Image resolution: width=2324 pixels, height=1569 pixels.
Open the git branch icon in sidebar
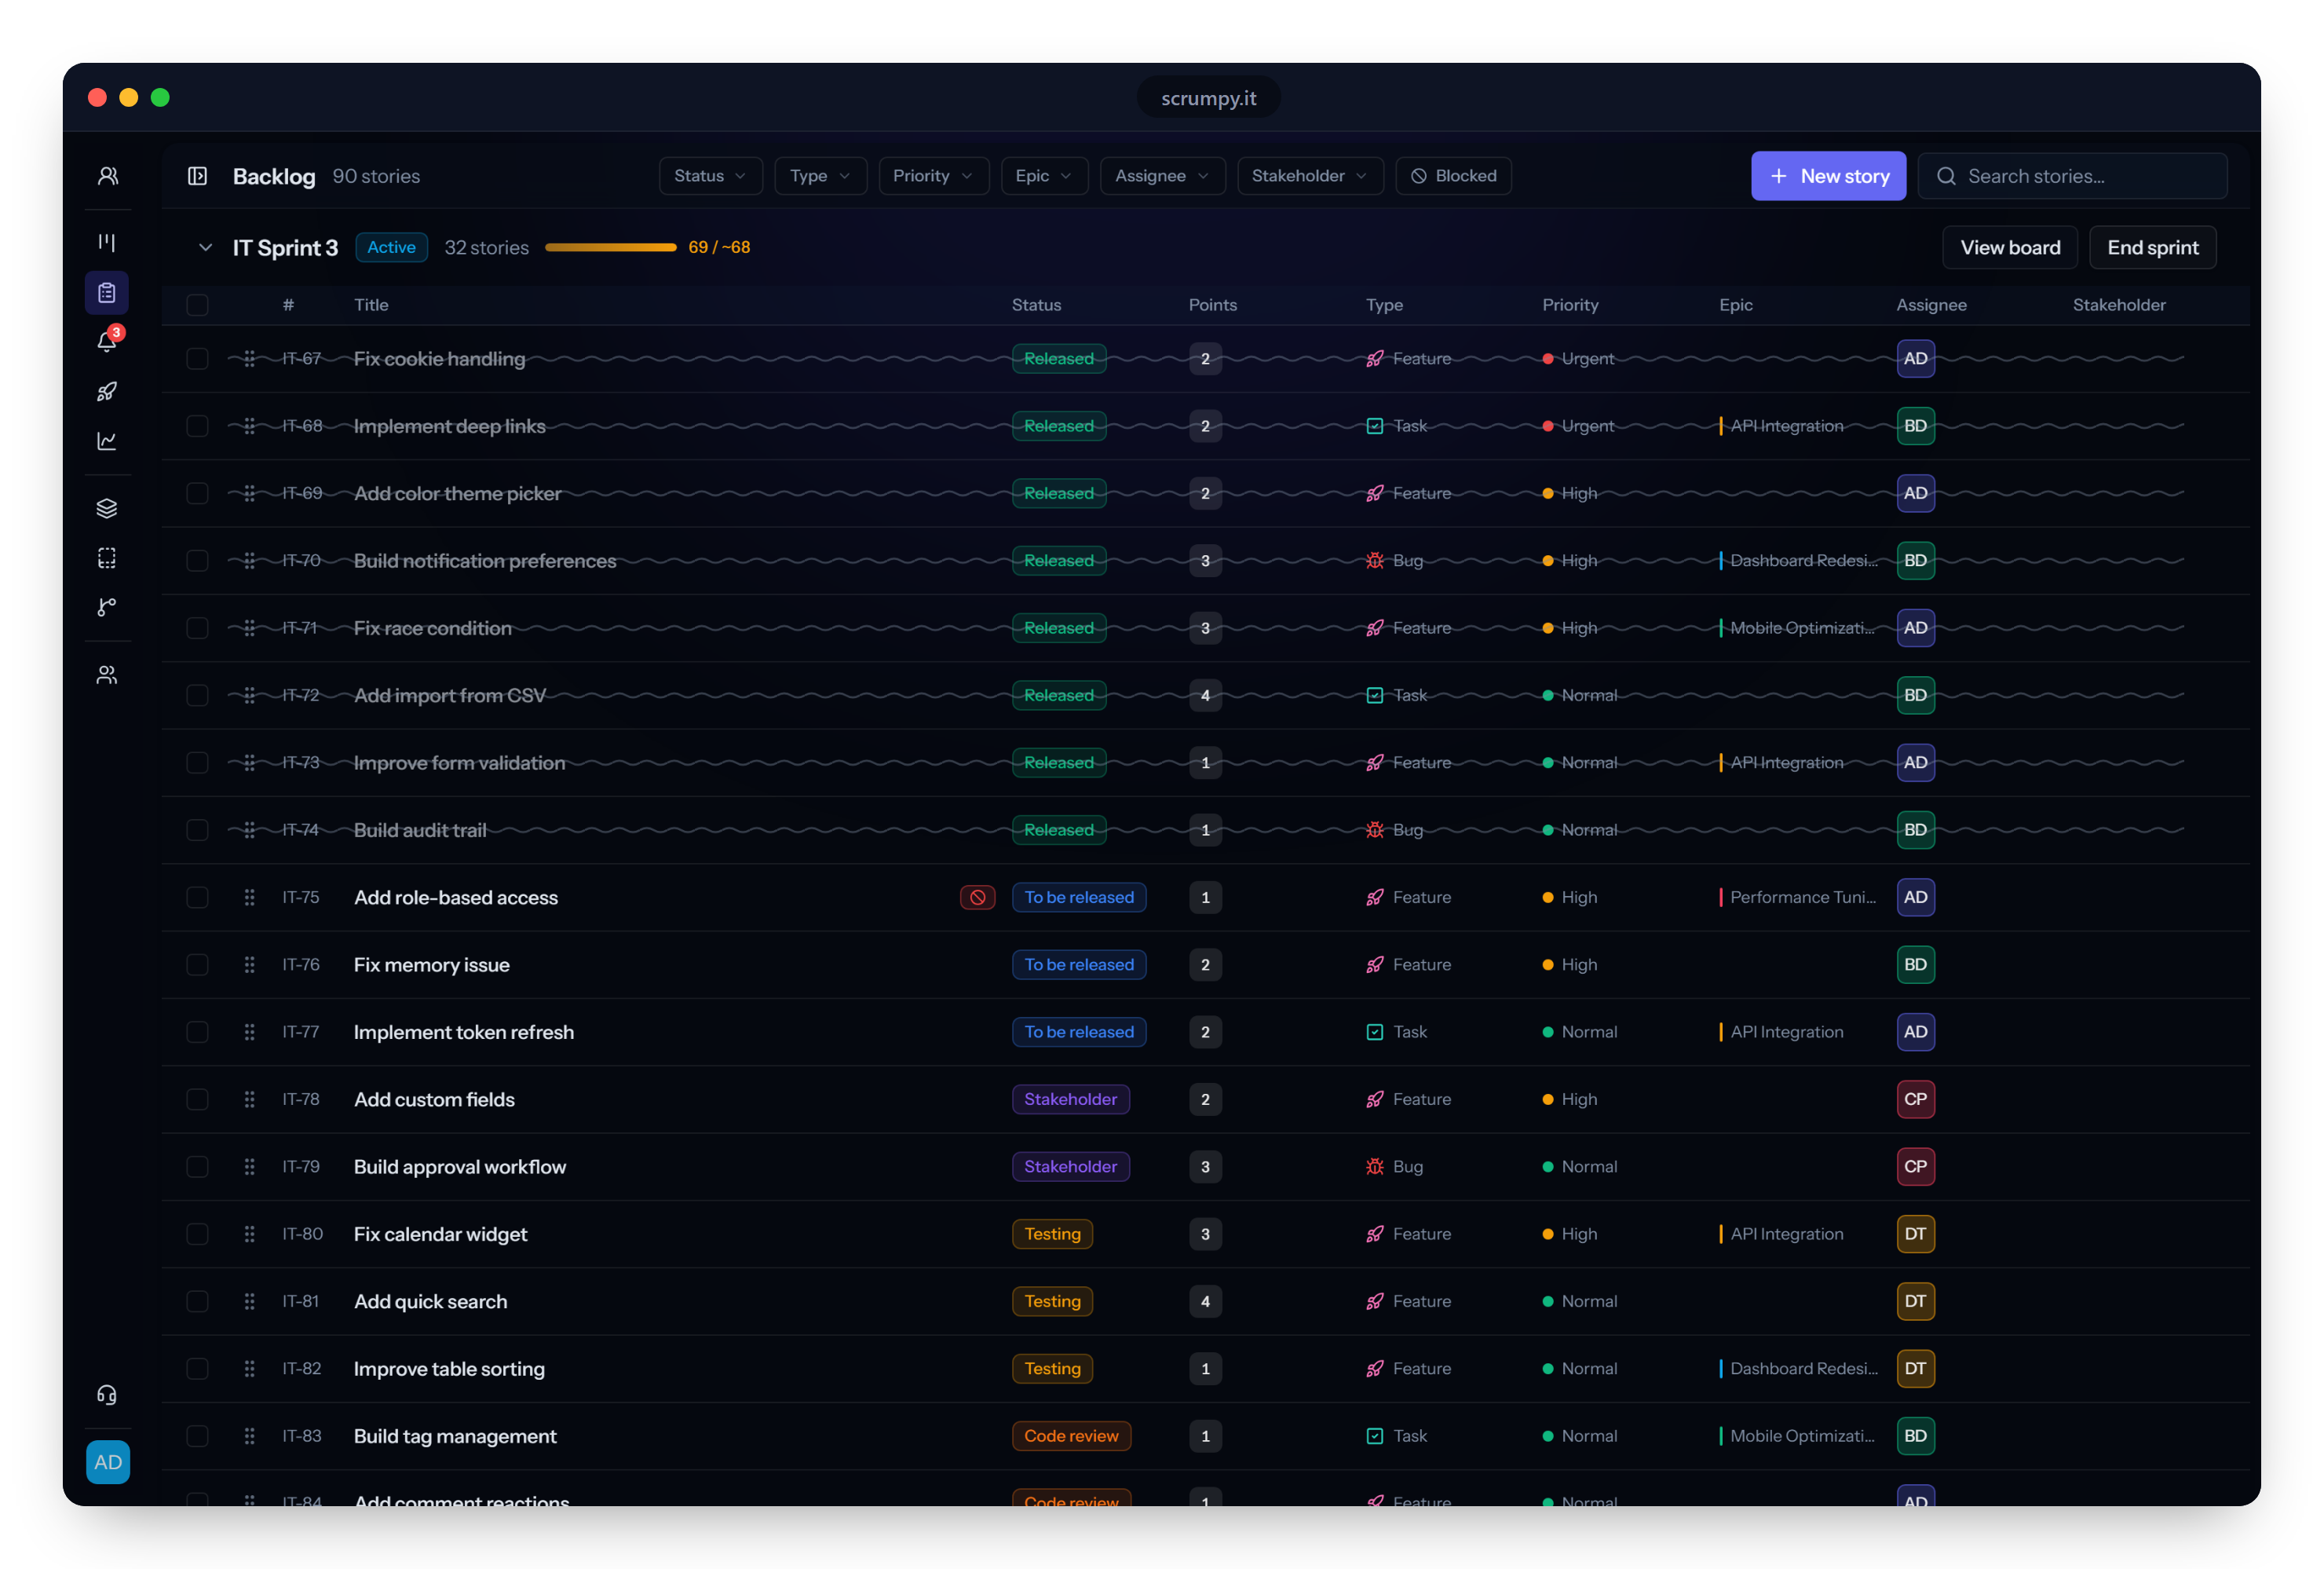point(107,607)
